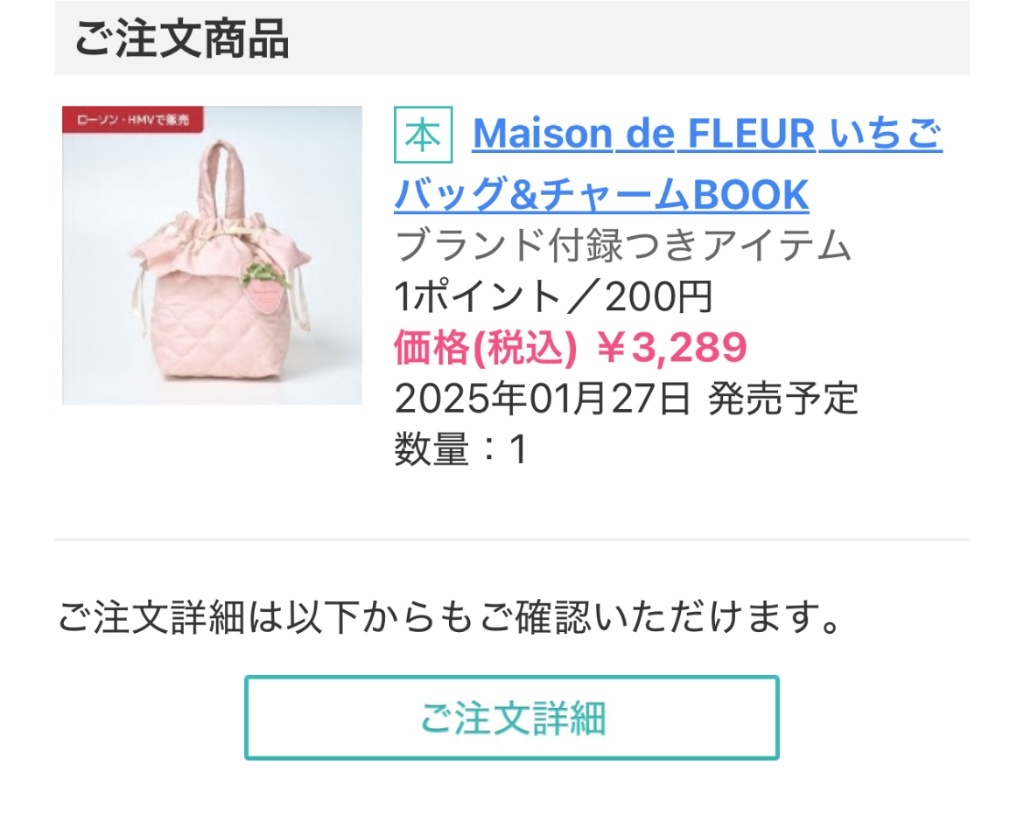Click the green 本 book category icon
The height and width of the screenshot is (820, 1024).
coord(423,134)
